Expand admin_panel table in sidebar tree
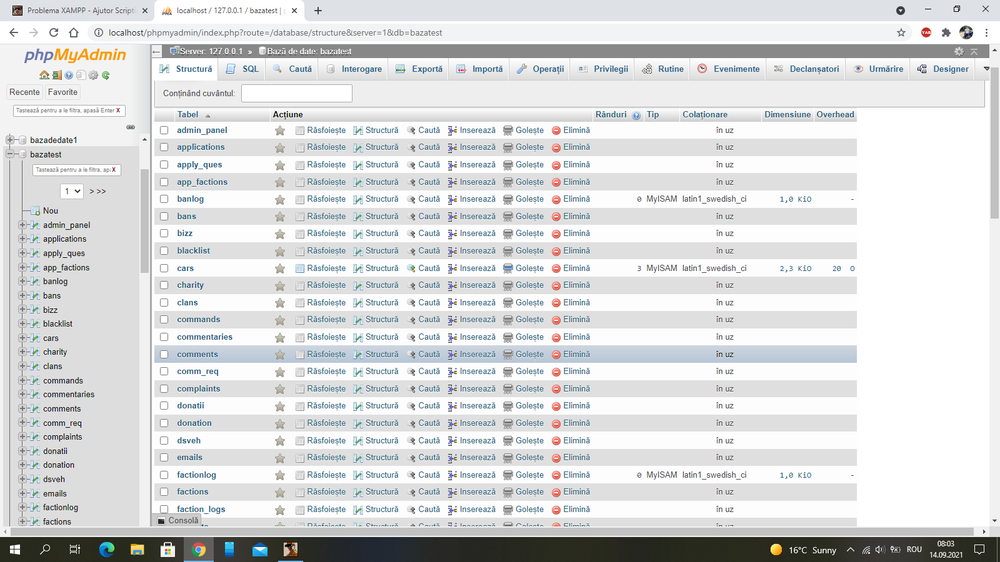The width and height of the screenshot is (1000, 562). (x=22, y=225)
